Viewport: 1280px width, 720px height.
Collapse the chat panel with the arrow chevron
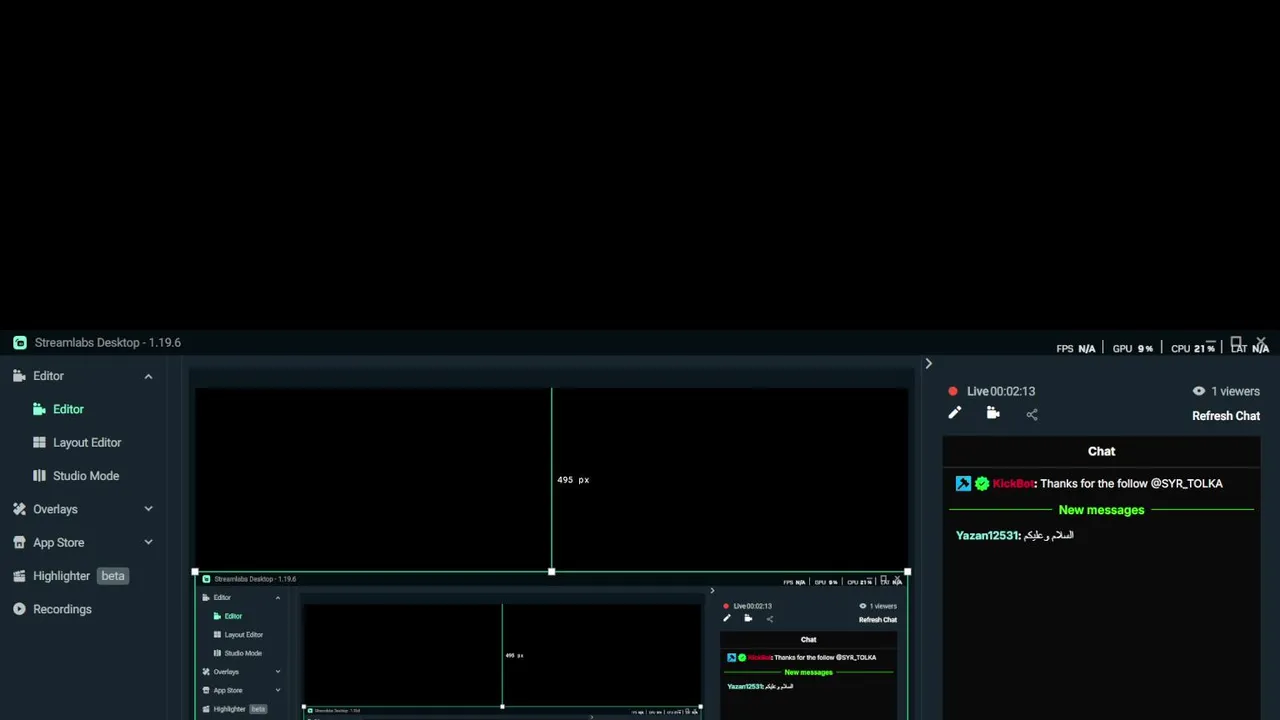pyautogui.click(x=928, y=364)
